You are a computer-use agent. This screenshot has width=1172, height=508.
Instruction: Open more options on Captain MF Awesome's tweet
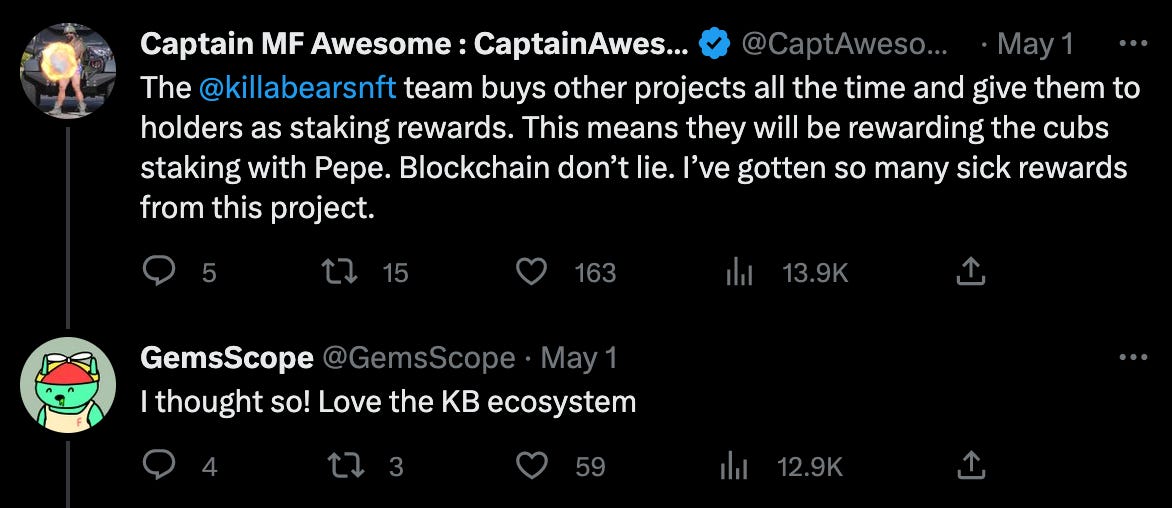point(1133,44)
